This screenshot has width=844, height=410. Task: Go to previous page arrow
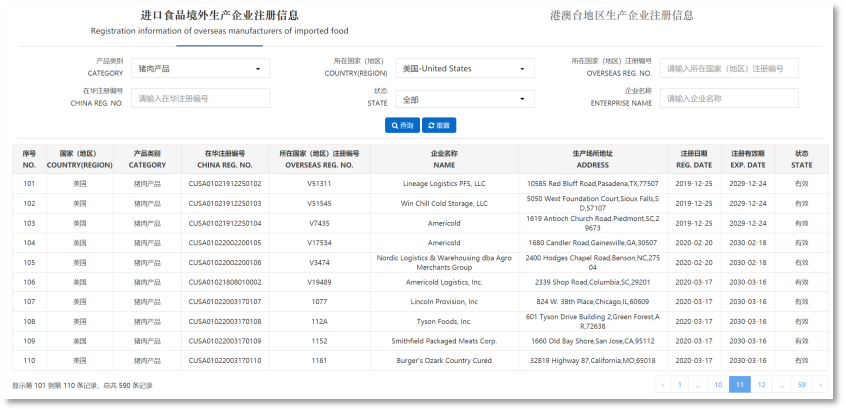coord(663,385)
